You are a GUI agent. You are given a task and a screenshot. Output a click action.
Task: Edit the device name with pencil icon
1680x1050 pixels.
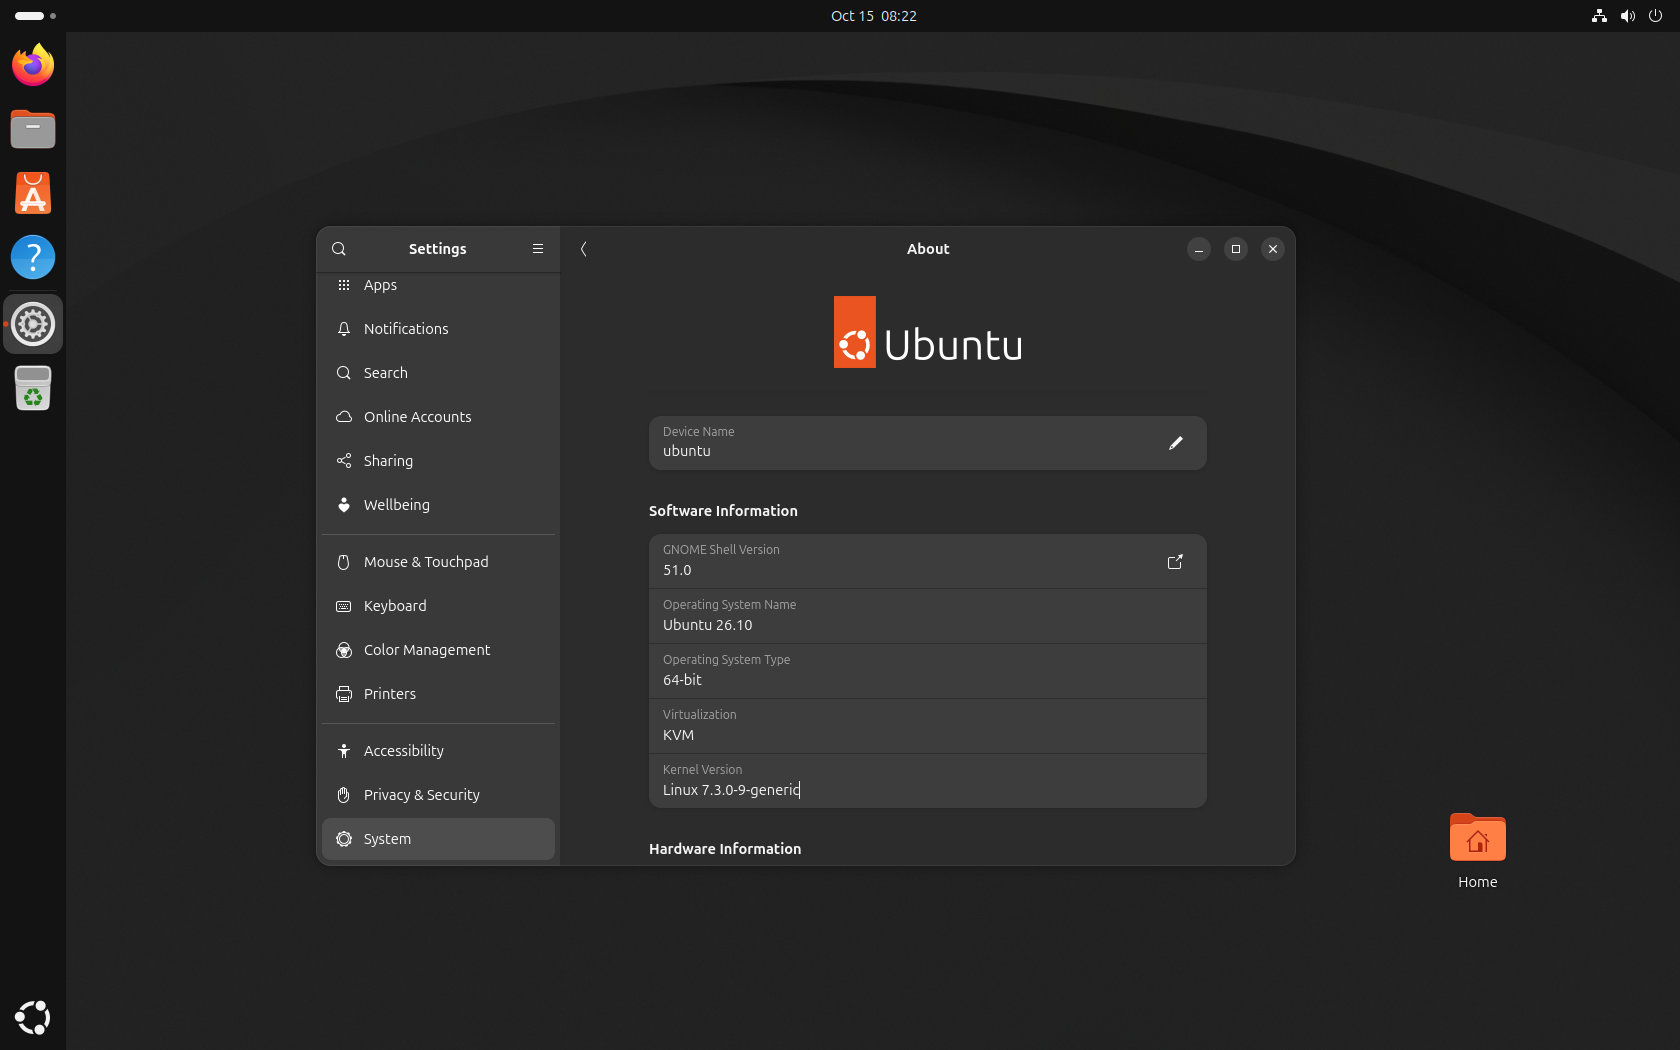[x=1176, y=443]
